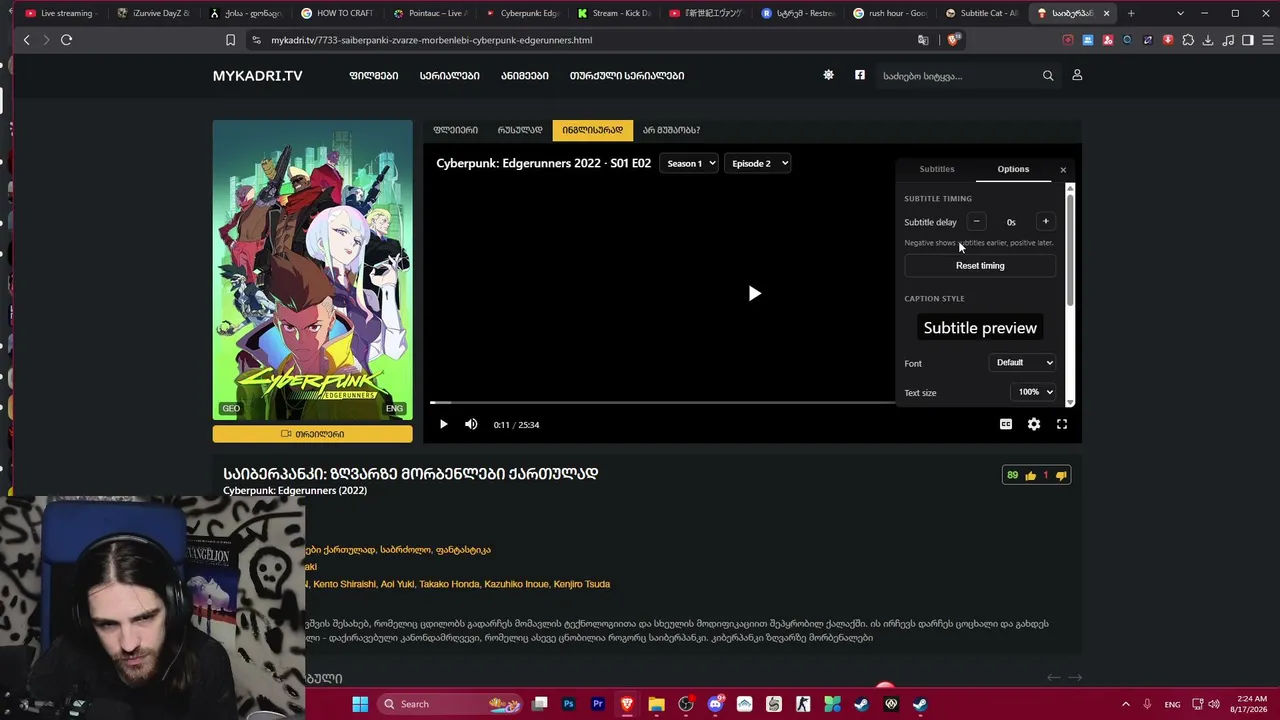Click the MYKADRI.TV logo
The height and width of the screenshot is (720, 1280).
click(257, 76)
